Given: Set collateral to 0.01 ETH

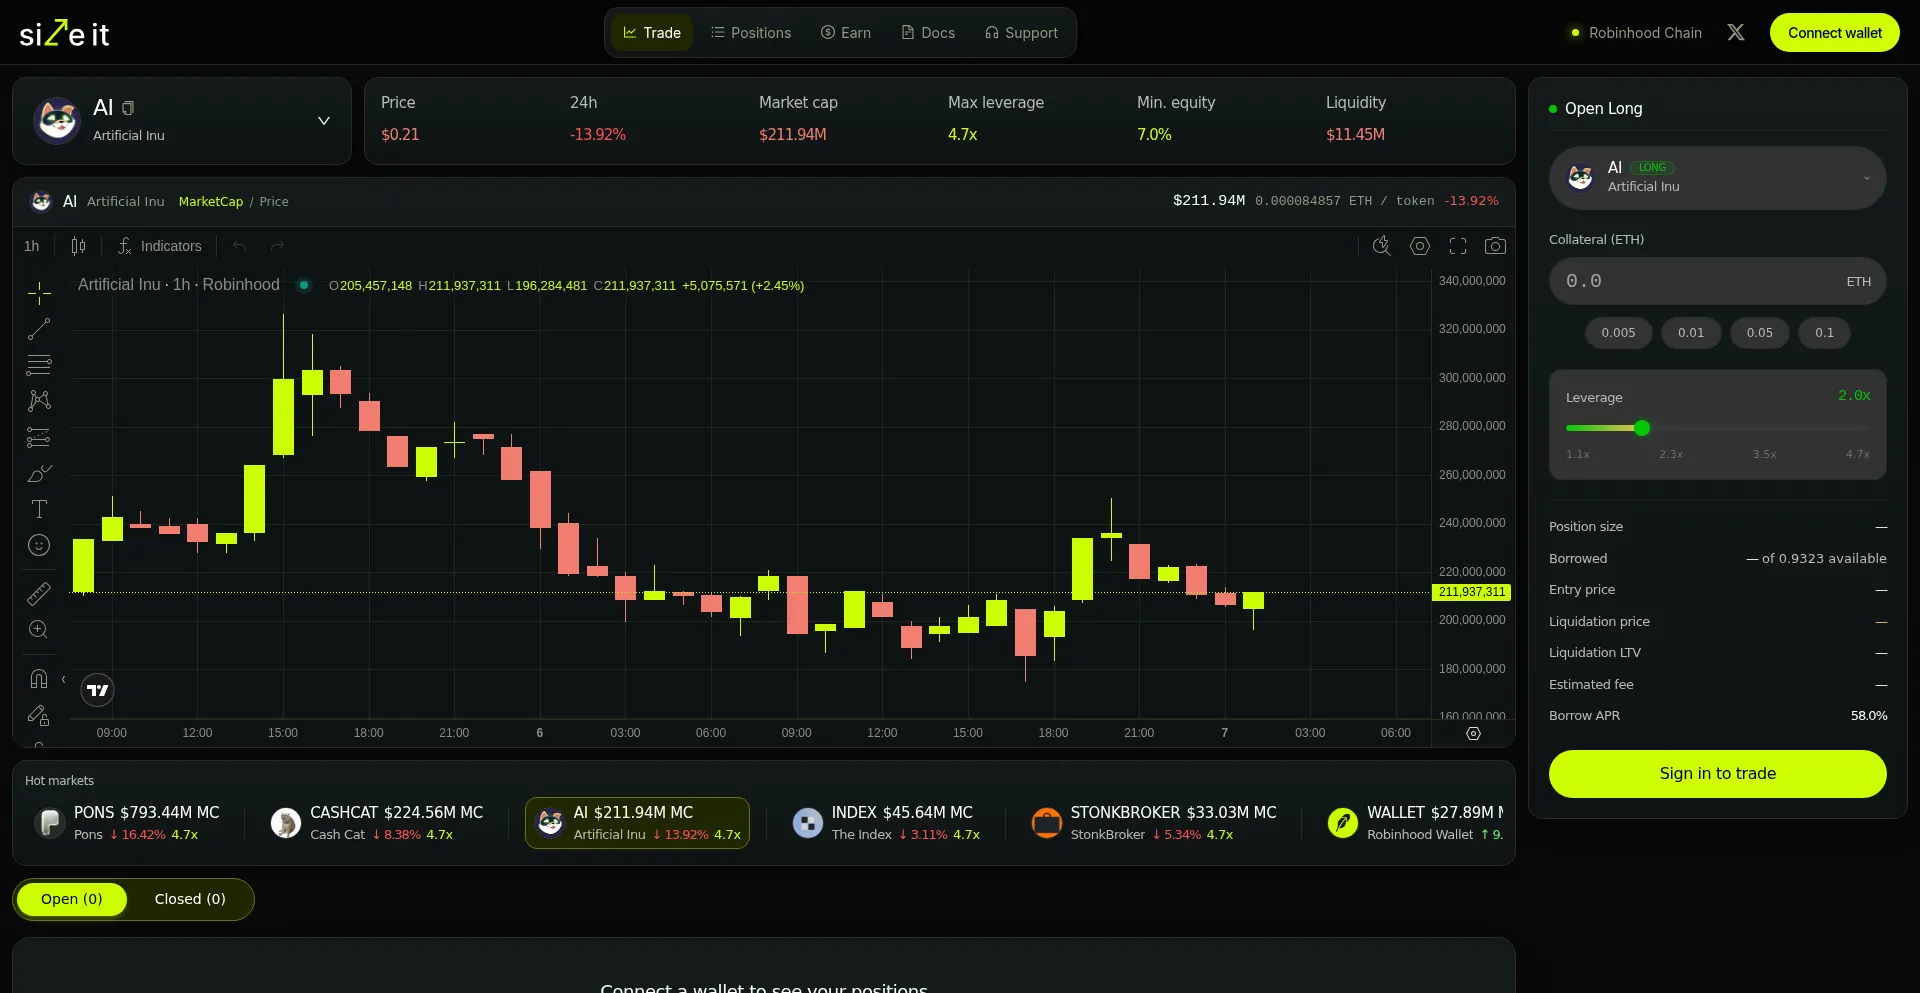Looking at the screenshot, I should [1691, 333].
